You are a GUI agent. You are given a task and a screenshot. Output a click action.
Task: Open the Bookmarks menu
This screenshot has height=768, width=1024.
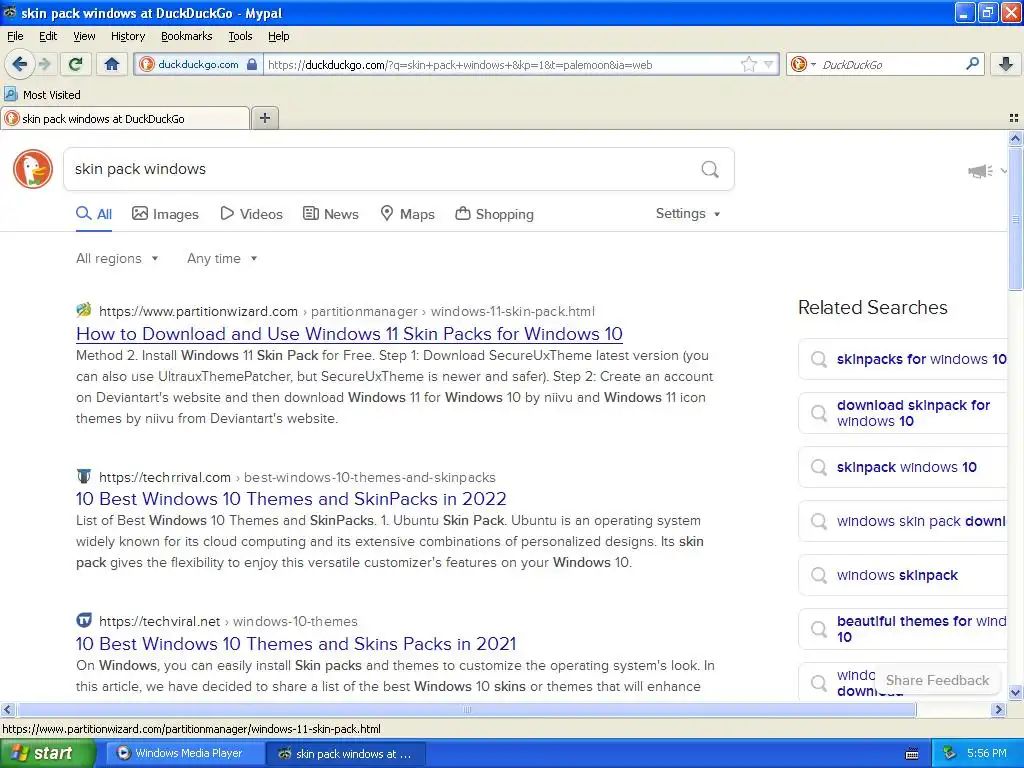(x=187, y=36)
